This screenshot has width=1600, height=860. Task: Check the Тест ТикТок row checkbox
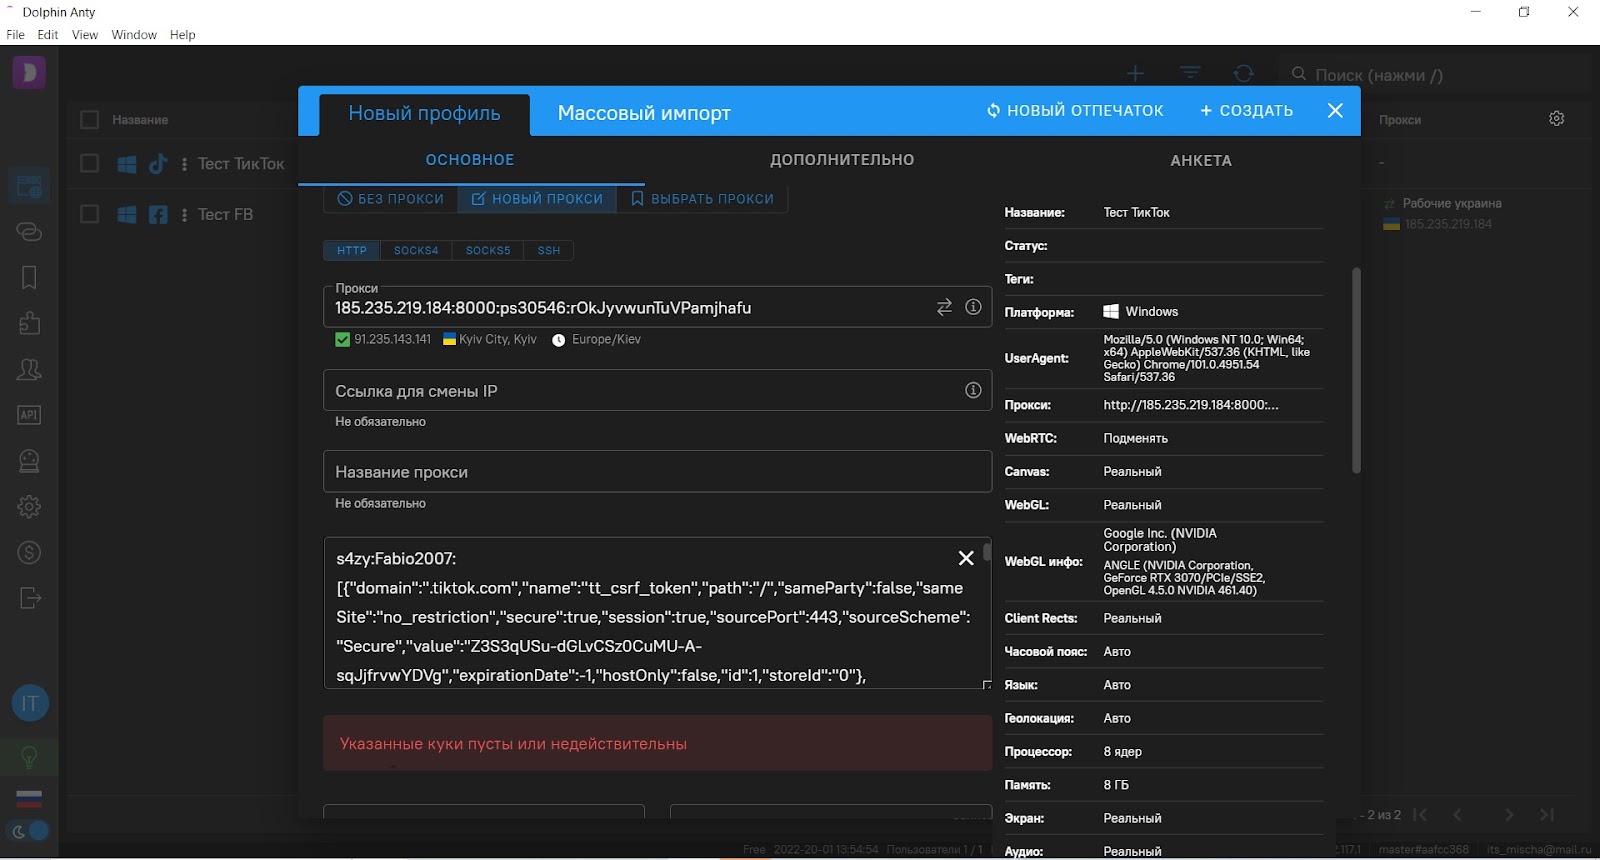pyautogui.click(x=89, y=164)
